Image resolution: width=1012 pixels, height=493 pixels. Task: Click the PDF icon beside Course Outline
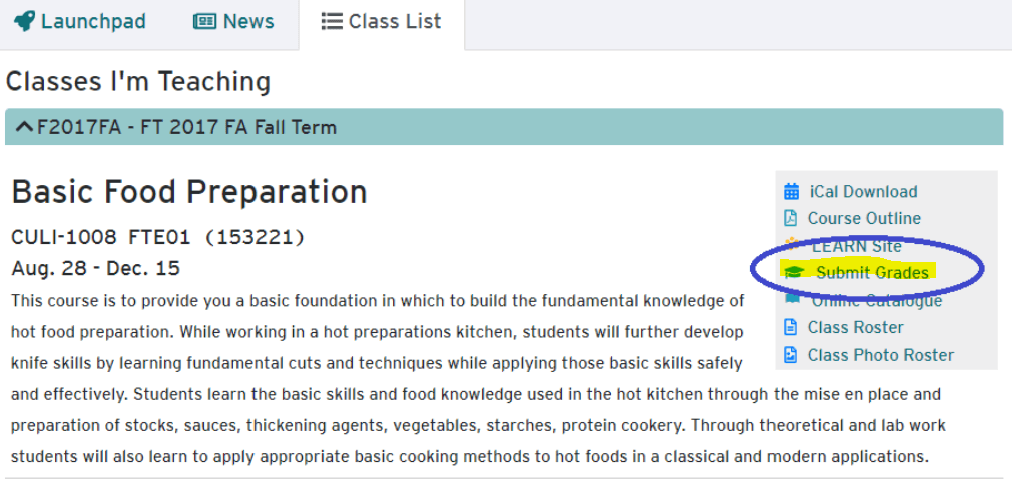tap(791, 218)
